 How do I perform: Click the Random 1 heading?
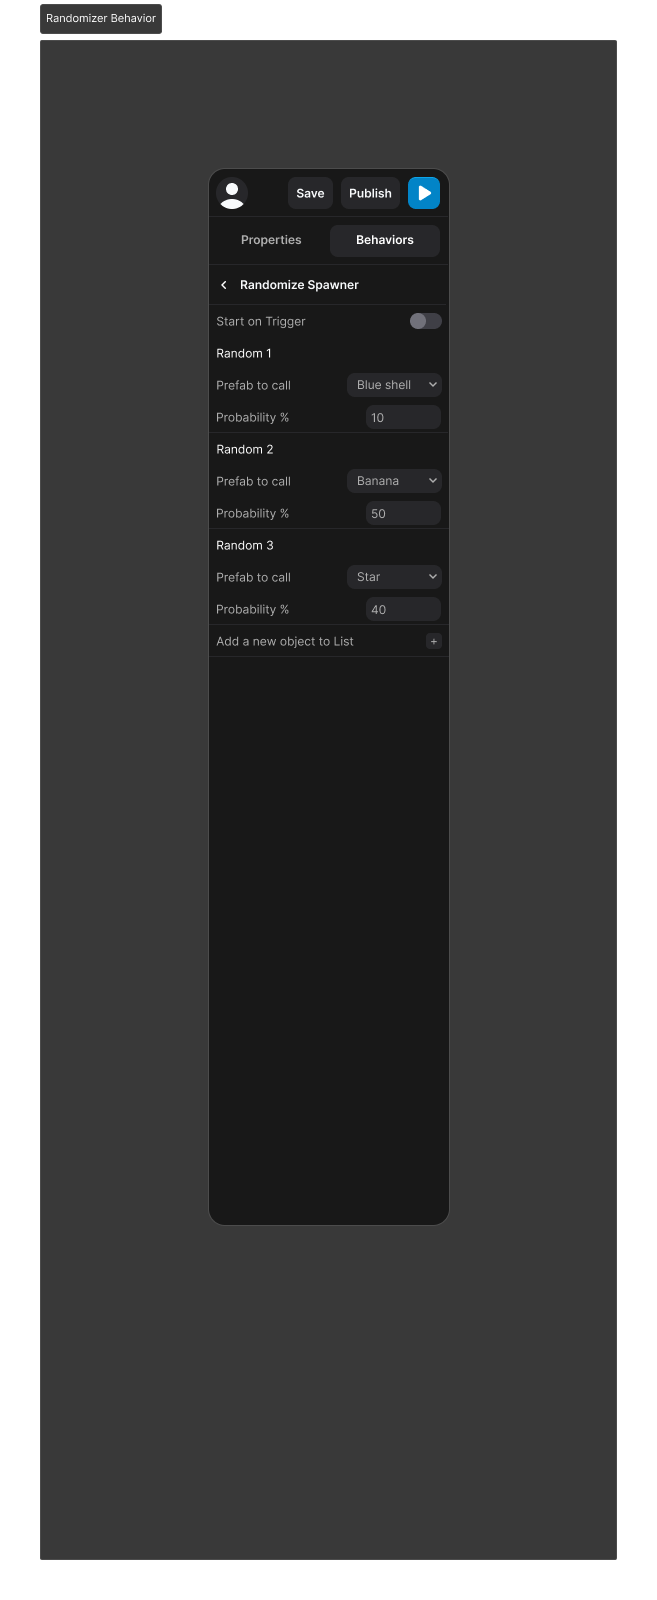[244, 353]
